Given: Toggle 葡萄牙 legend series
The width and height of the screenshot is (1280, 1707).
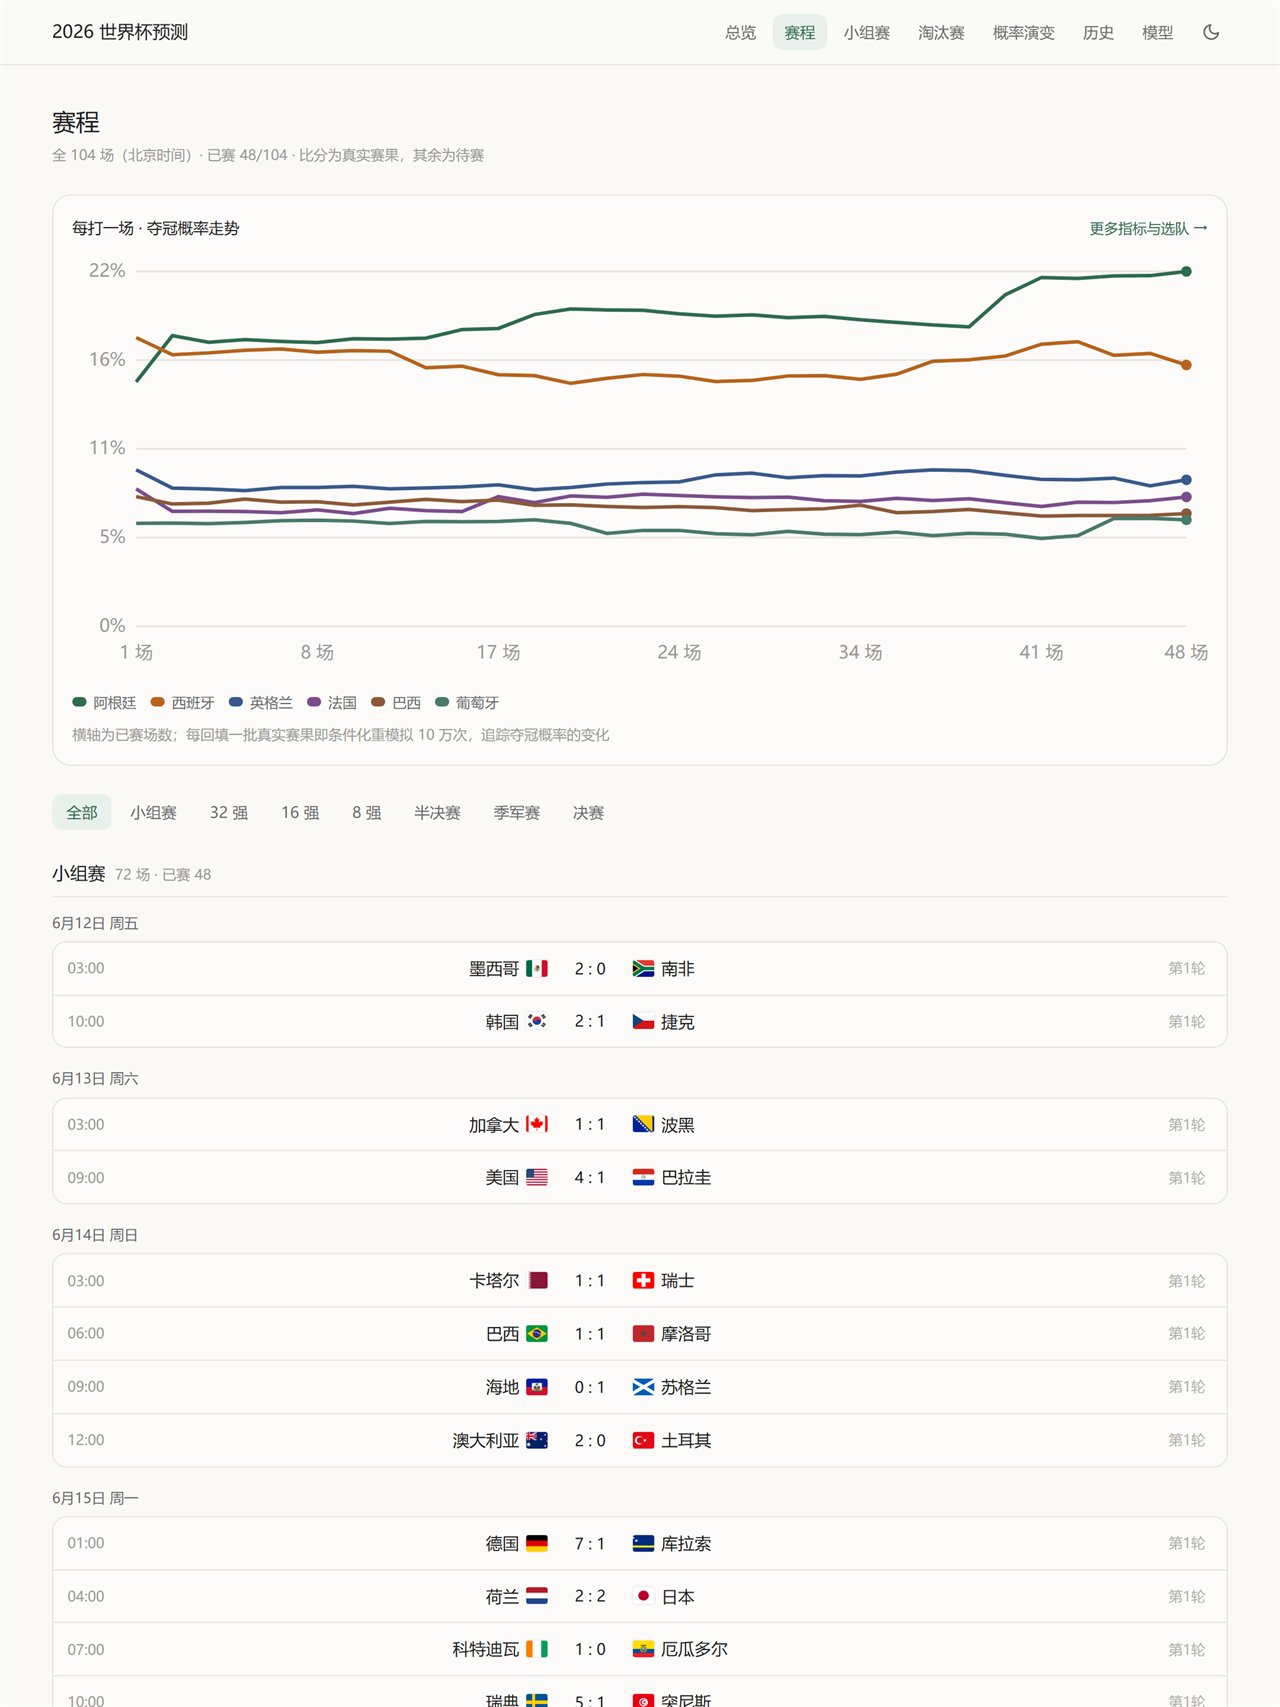Looking at the screenshot, I should pos(467,703).
